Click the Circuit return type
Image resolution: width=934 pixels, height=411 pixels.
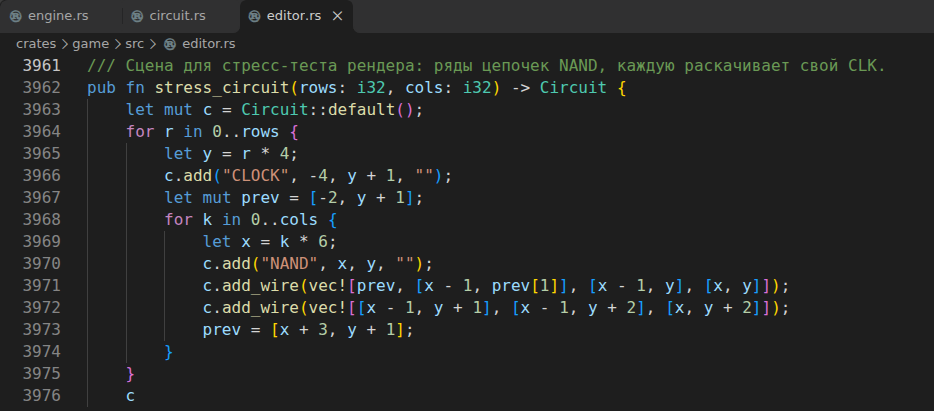tap(573, 88)
